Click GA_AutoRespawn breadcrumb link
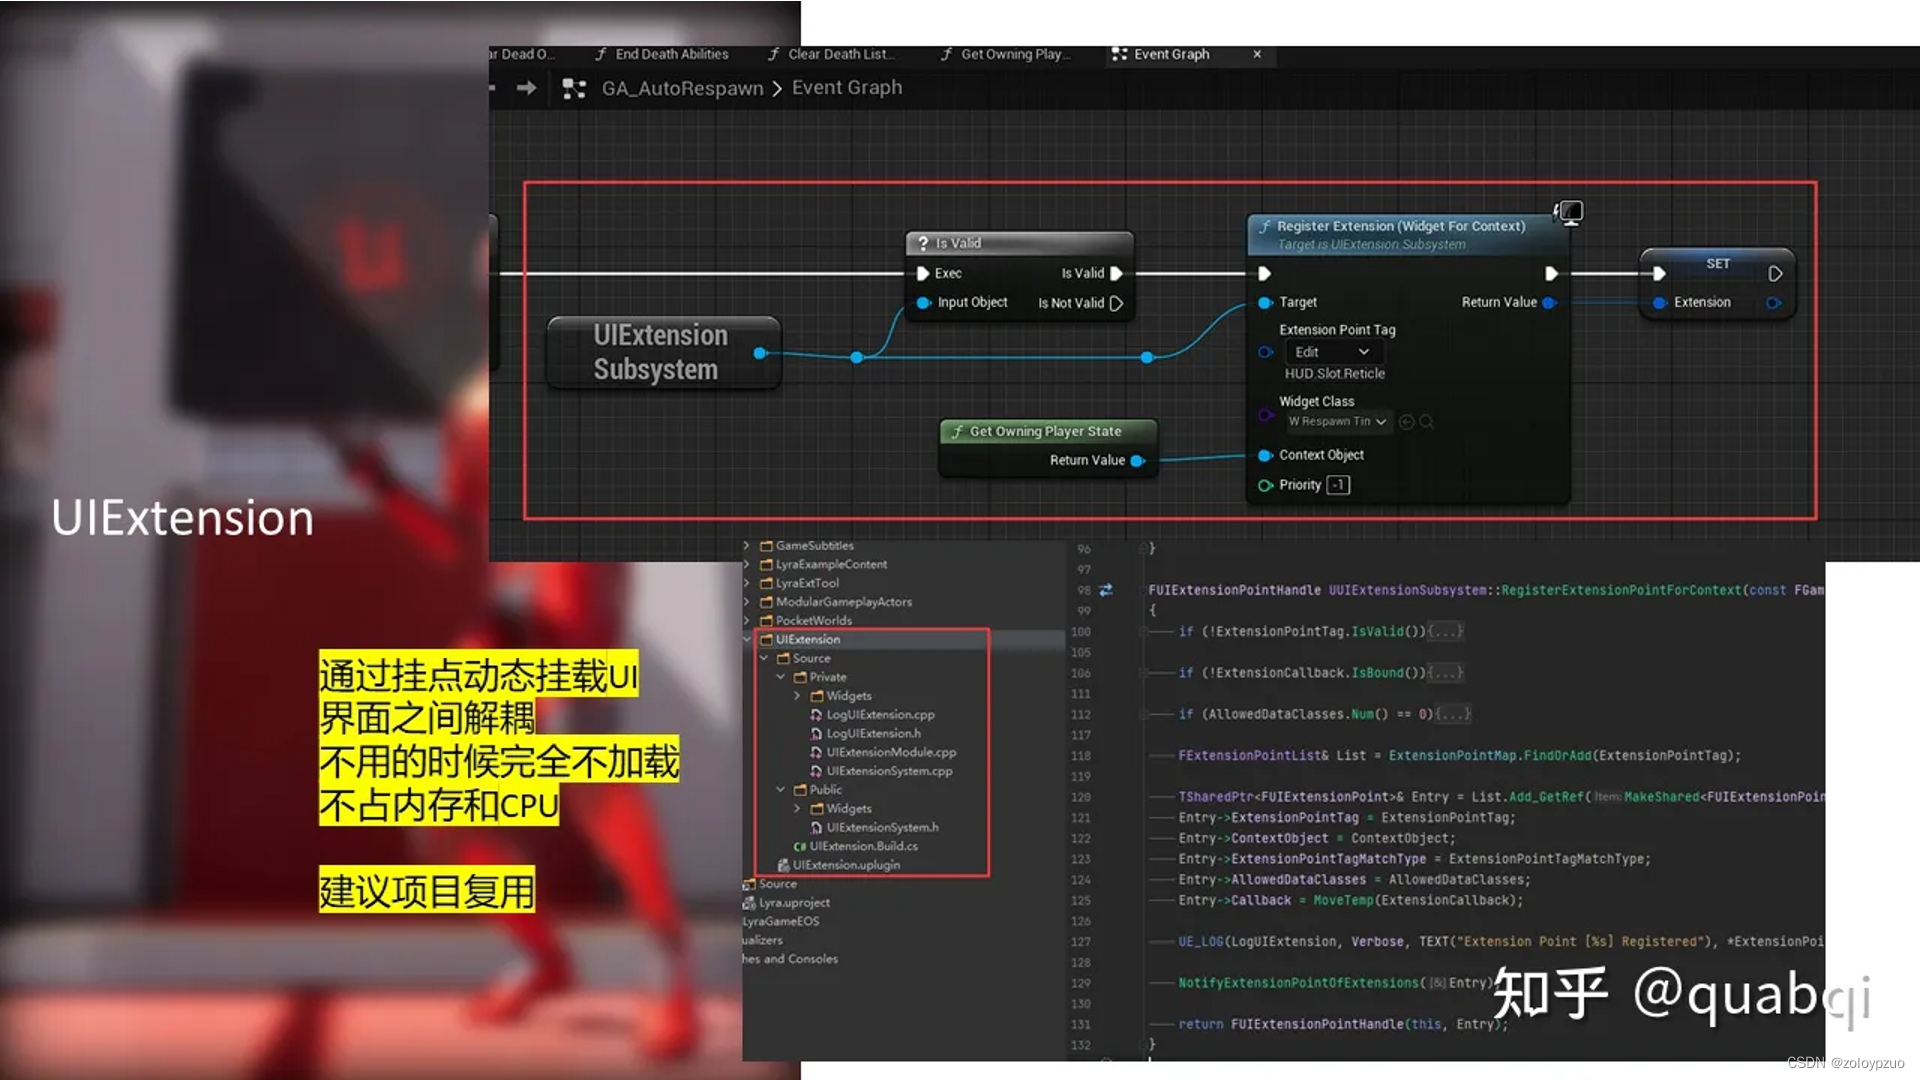The height and width of the screenshot is (1080, 1920). [682, 88]
